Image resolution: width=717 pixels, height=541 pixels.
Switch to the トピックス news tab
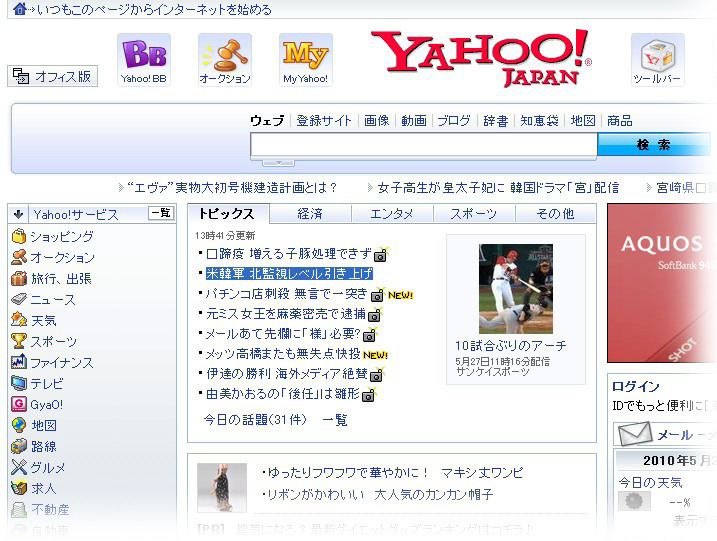click(x=228, y=214)
